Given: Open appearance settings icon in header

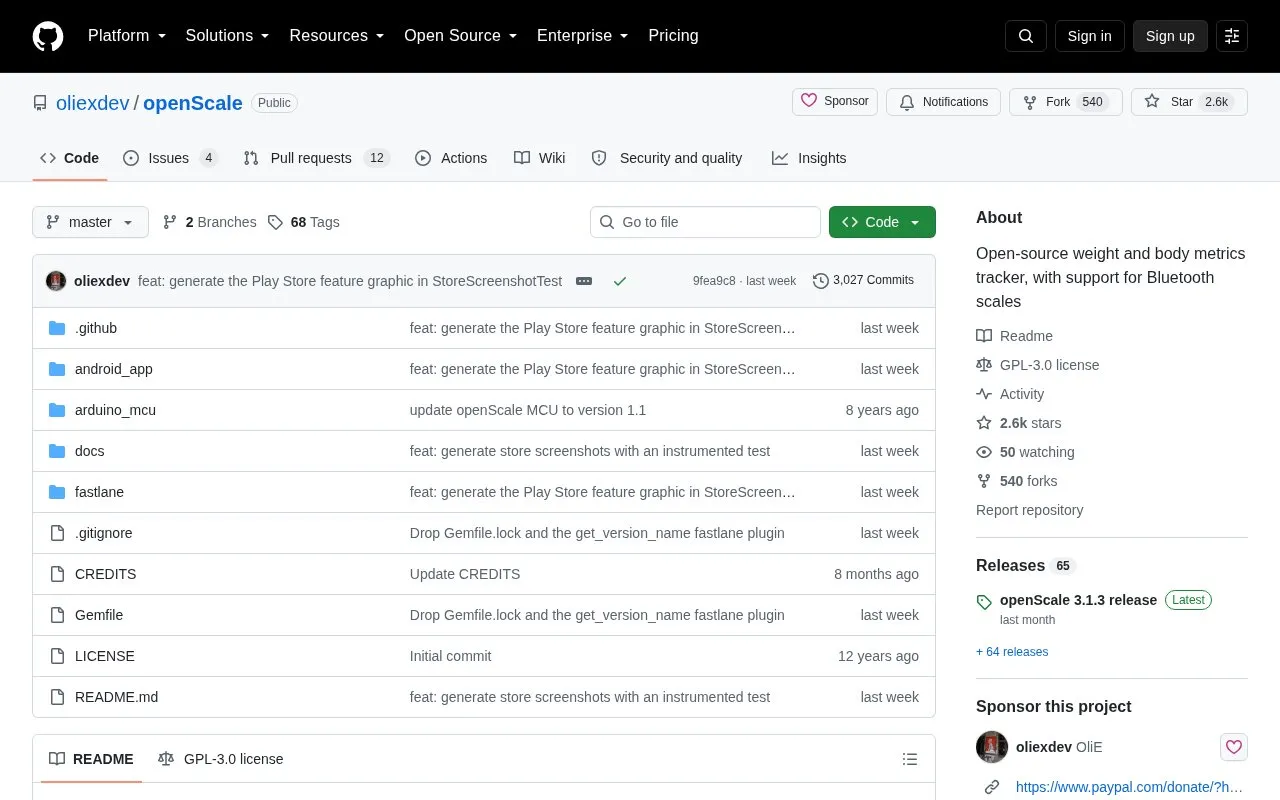Looking at the screenshot, I should (1232, 36).
